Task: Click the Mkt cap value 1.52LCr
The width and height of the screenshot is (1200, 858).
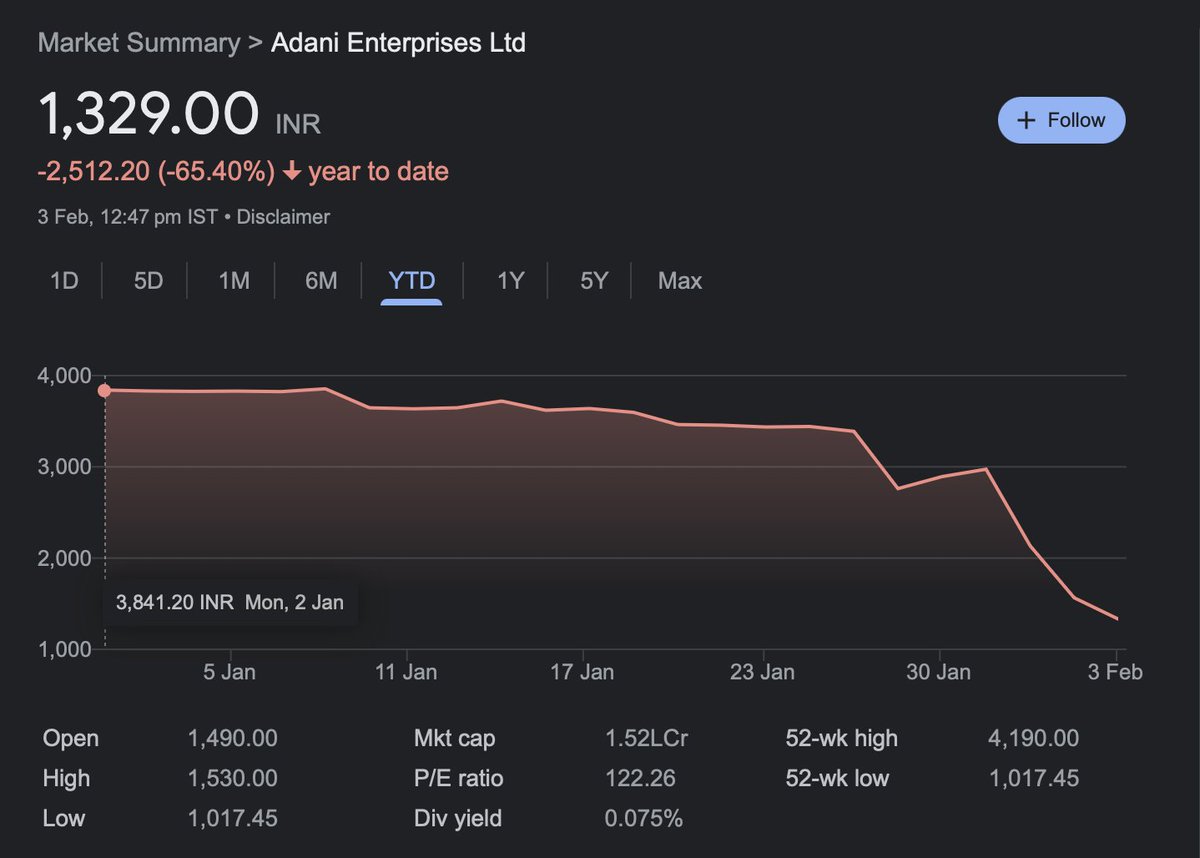Action: click(x=646, y=739)
